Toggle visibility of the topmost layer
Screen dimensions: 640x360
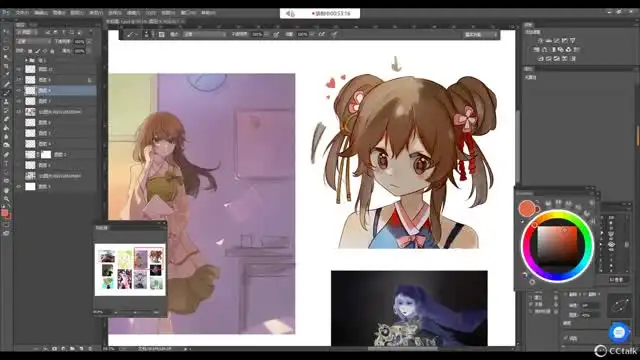coord(19,69)
